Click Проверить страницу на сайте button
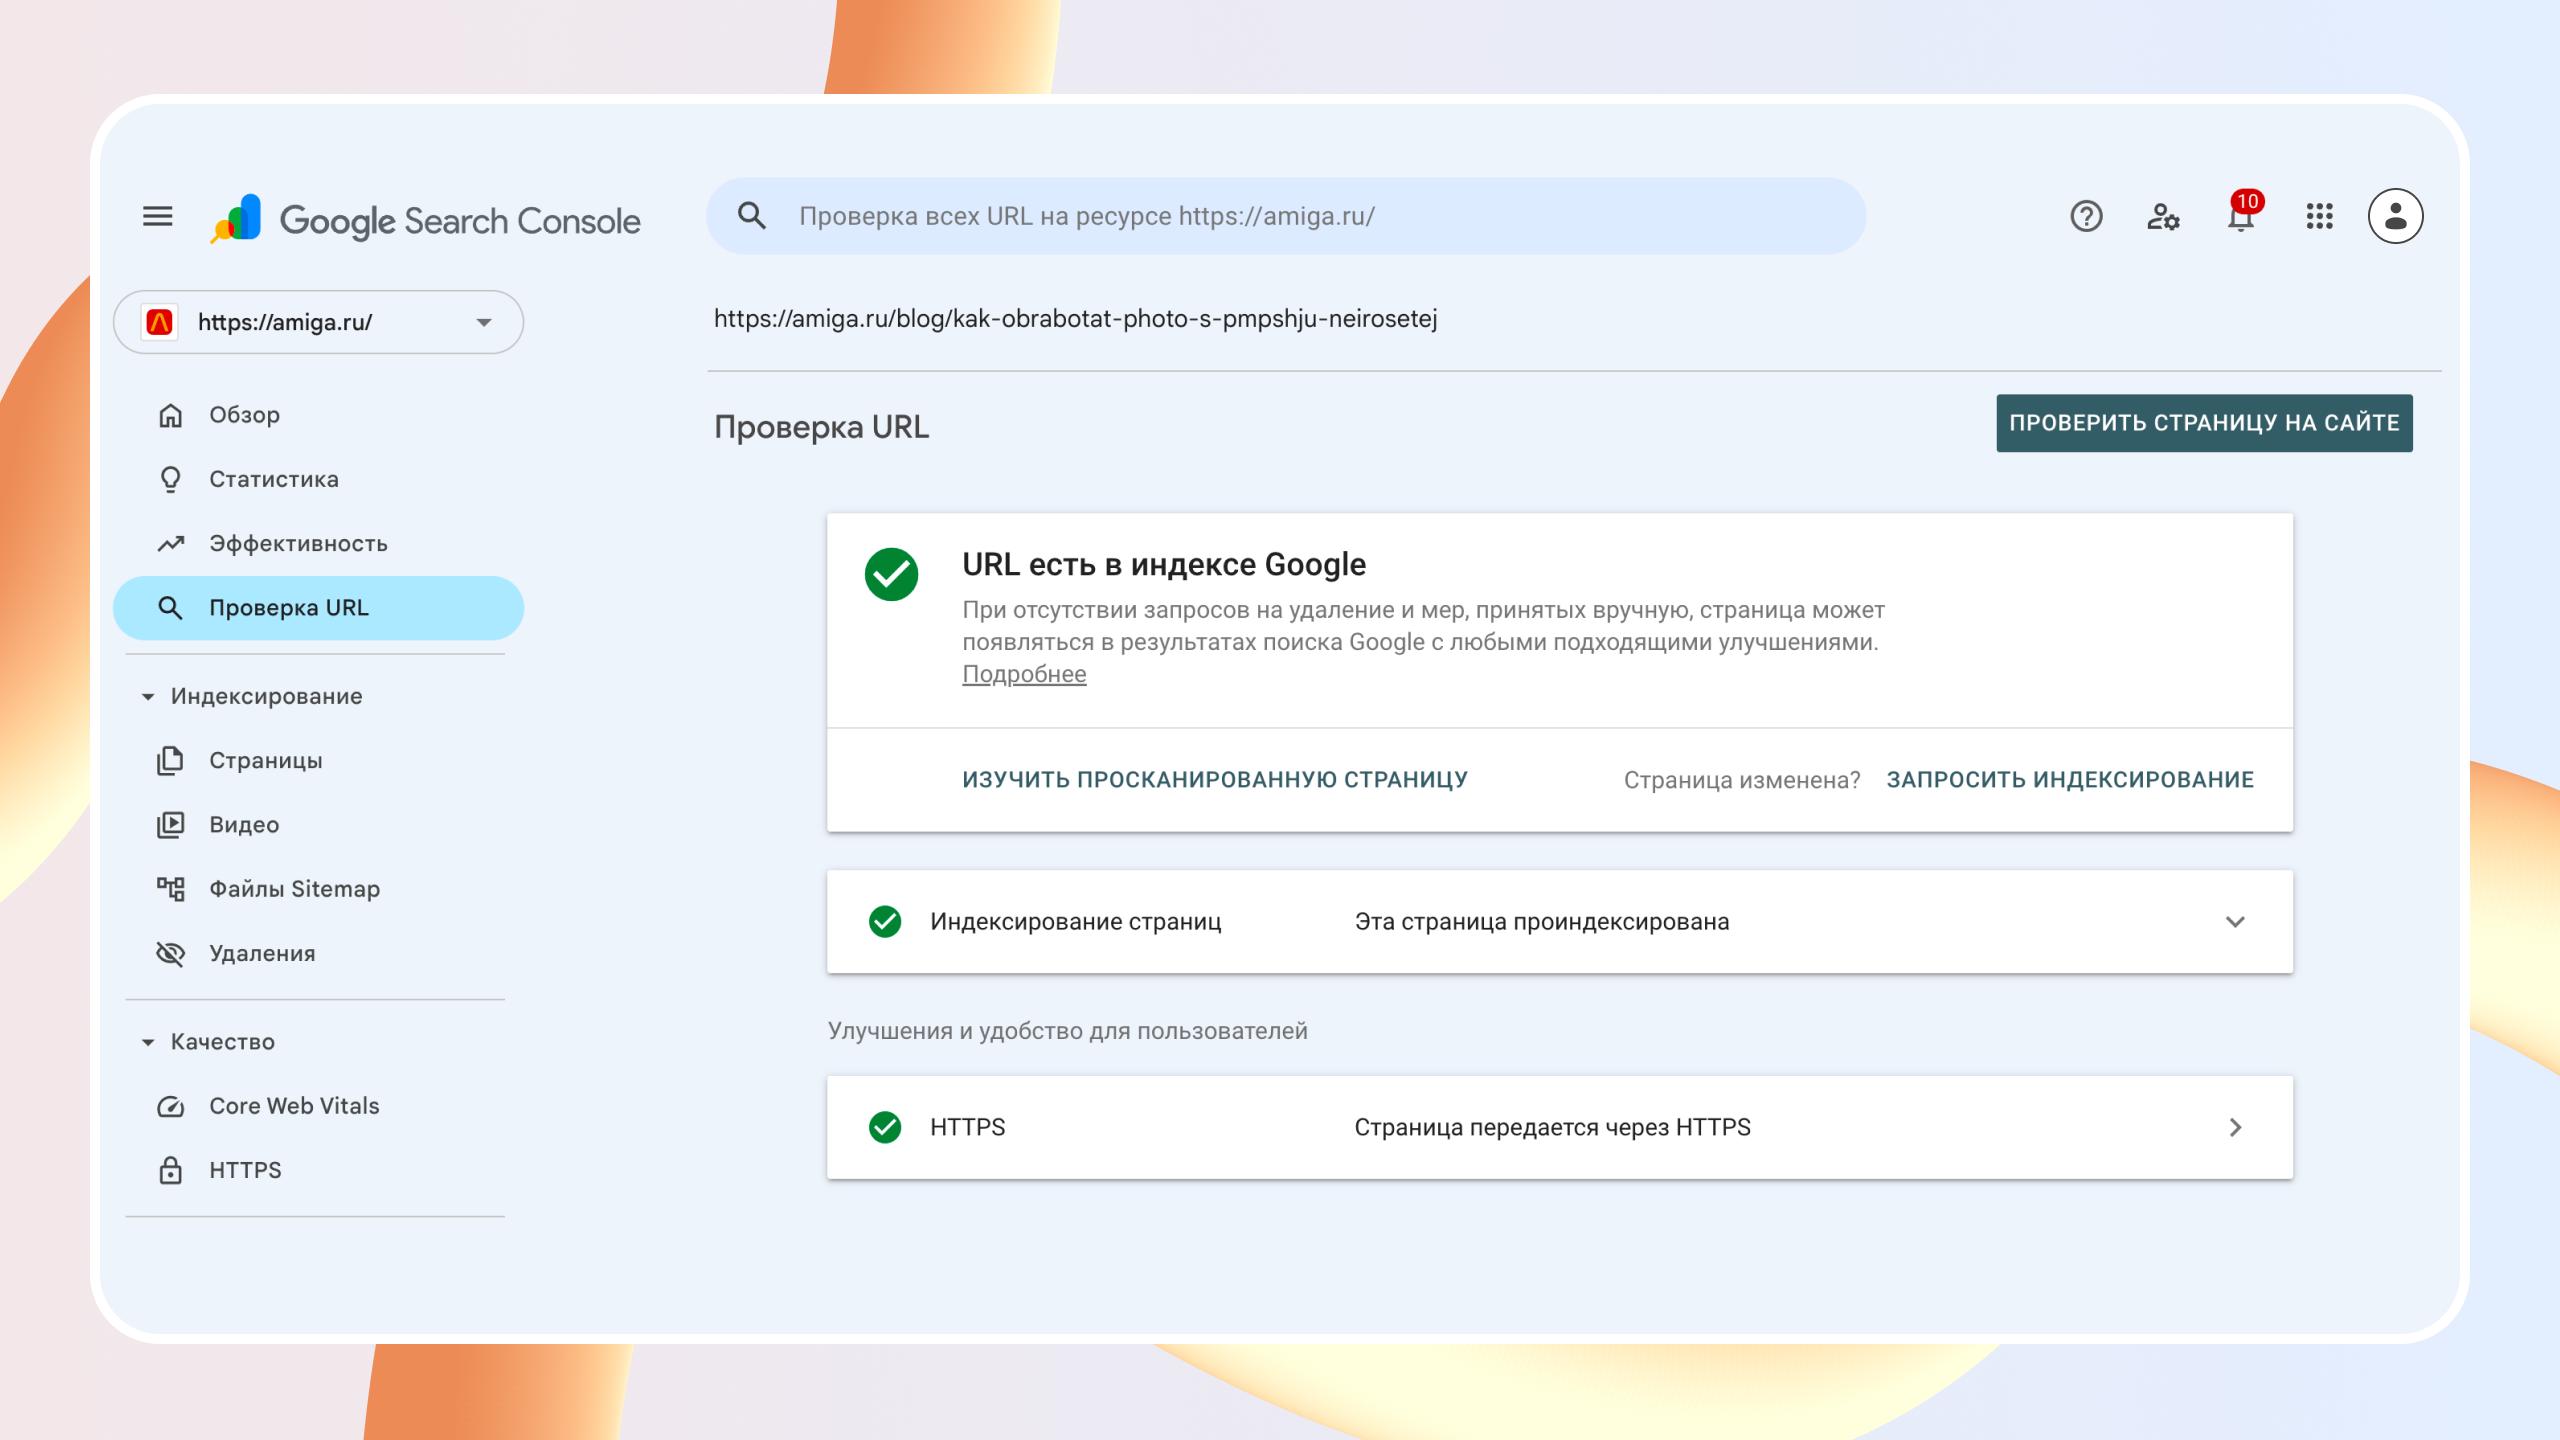The width and height of the screenshot is (2560, 1440). (x=2204, y=423)
